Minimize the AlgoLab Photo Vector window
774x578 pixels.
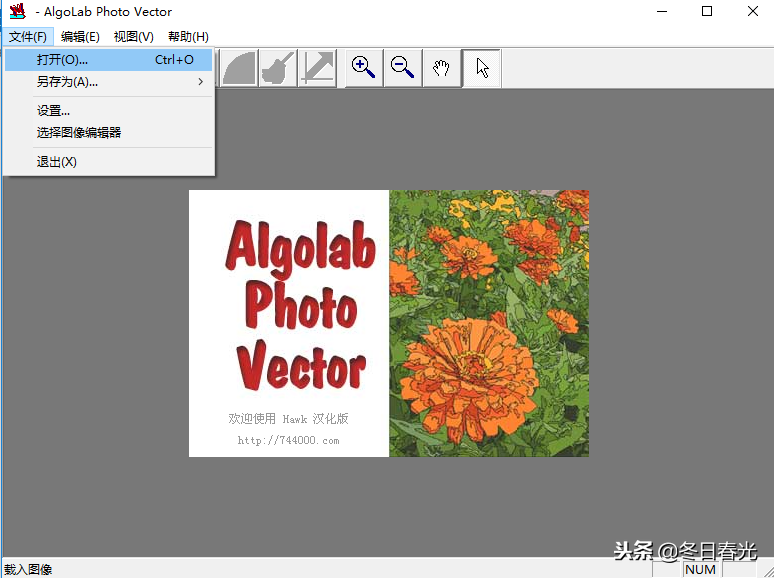(x=661, y=11)
